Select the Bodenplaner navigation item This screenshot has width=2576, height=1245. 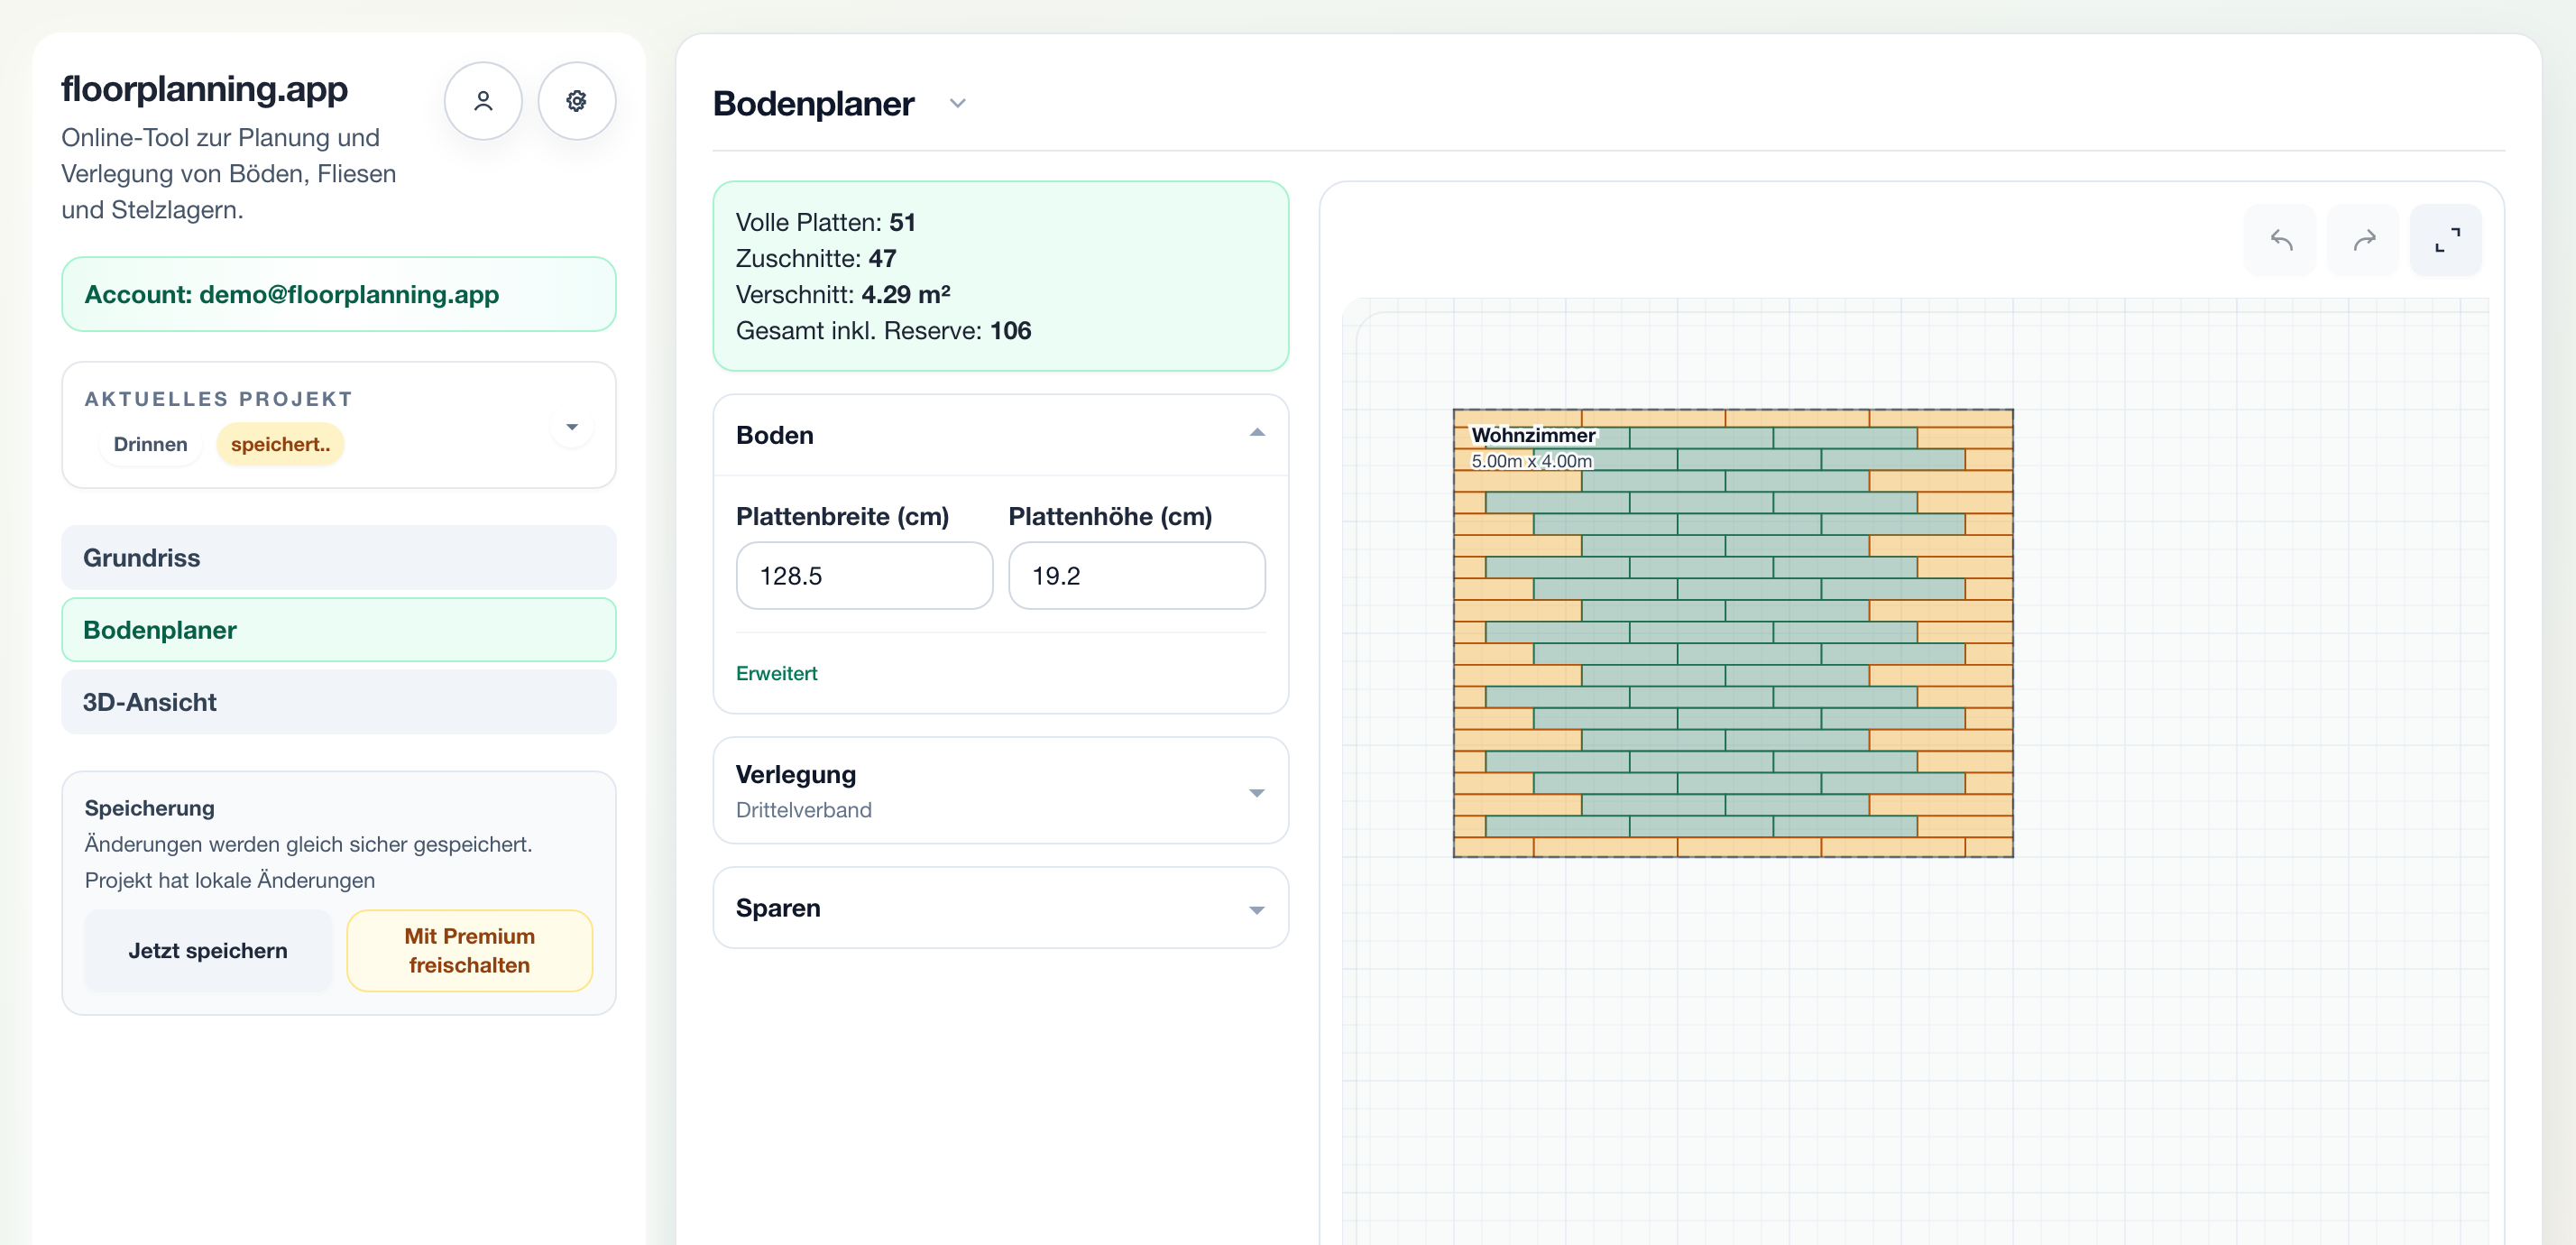tap(339, 630)
